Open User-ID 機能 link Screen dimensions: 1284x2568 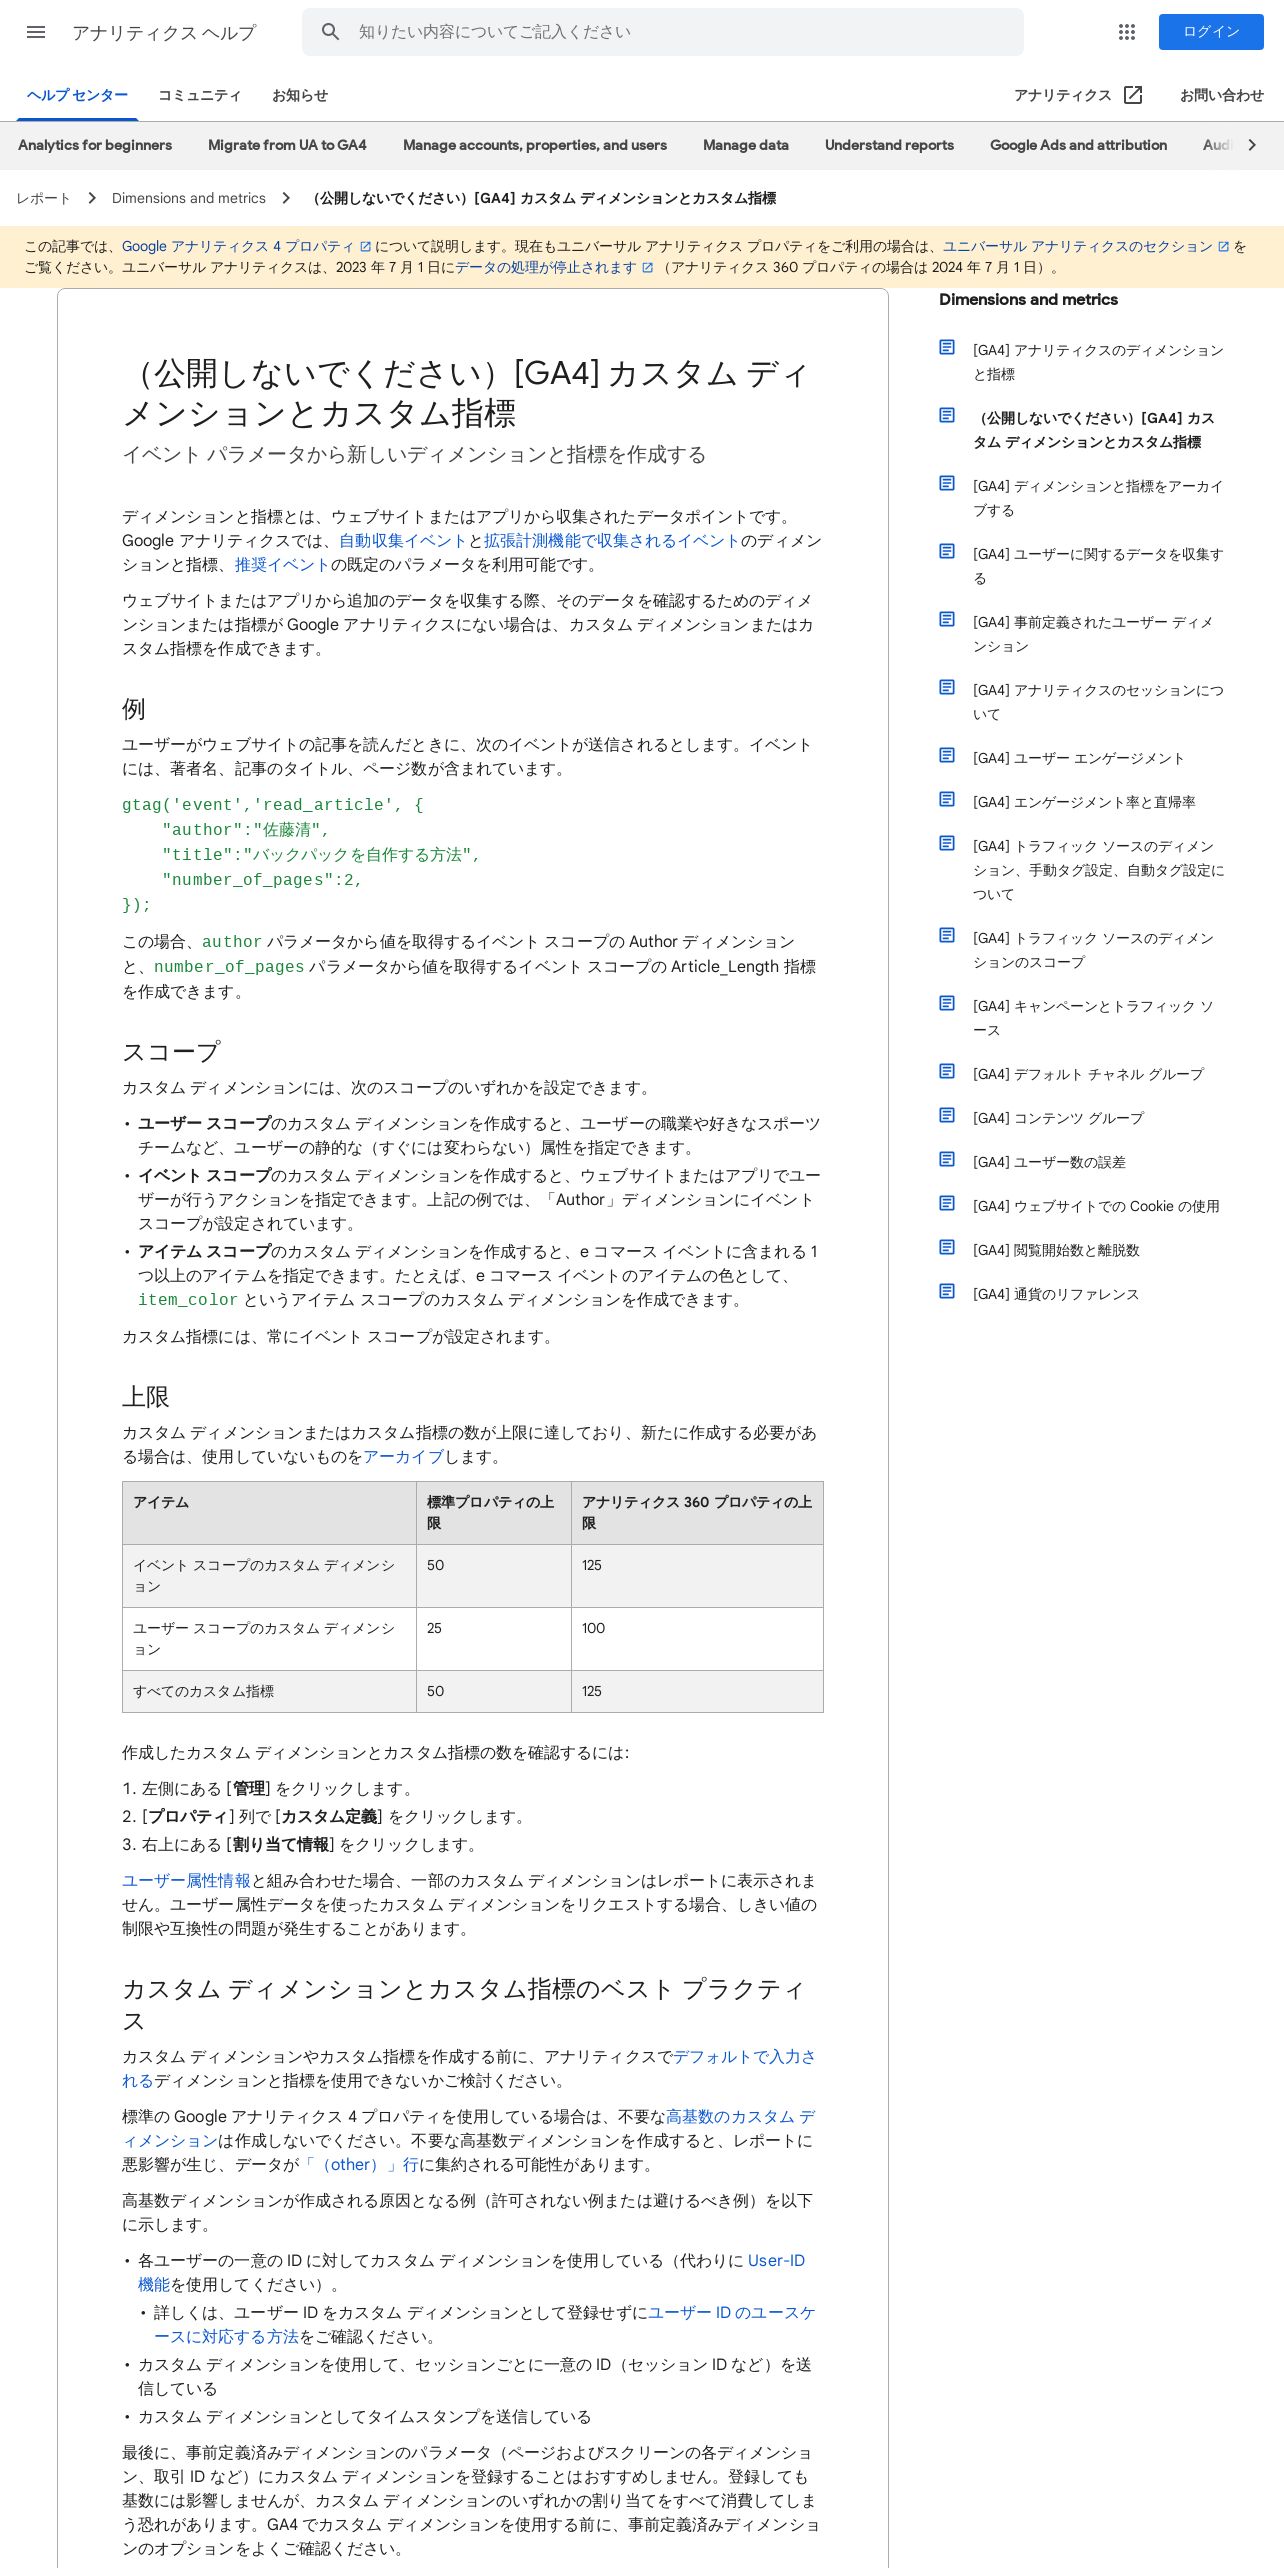pos(776,2261)
